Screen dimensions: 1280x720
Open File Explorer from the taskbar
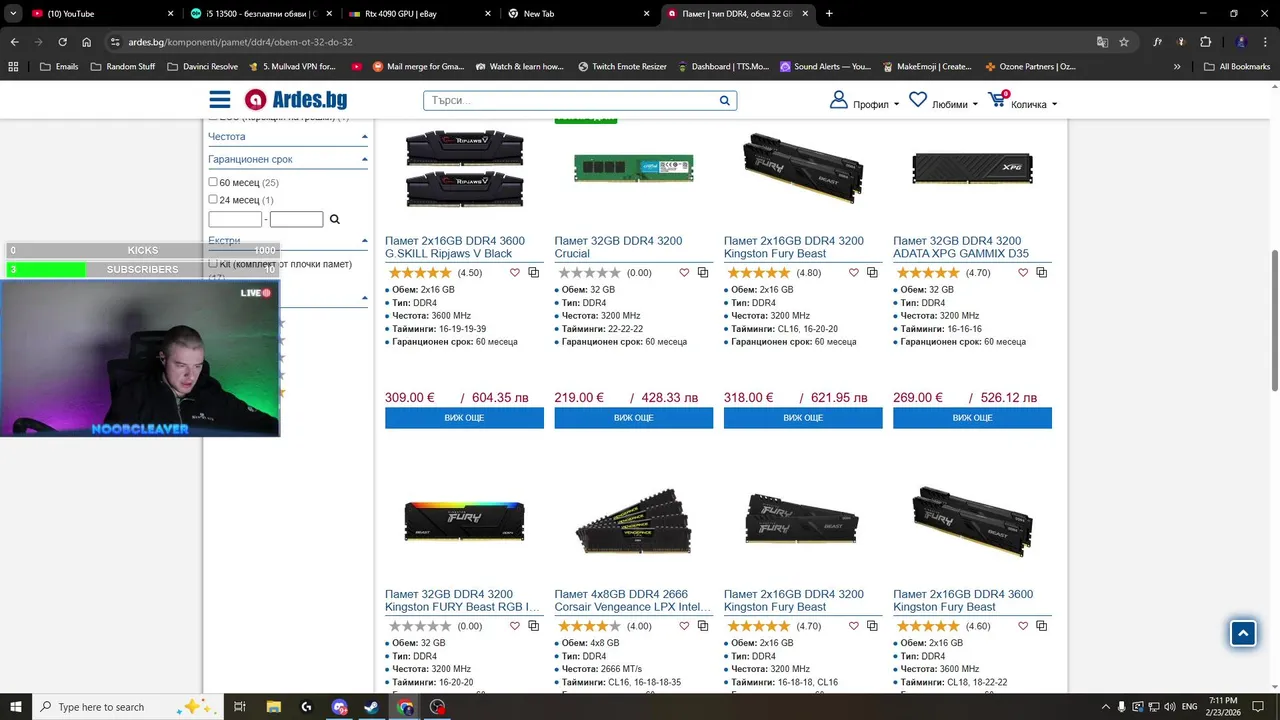tap(274, 707)
